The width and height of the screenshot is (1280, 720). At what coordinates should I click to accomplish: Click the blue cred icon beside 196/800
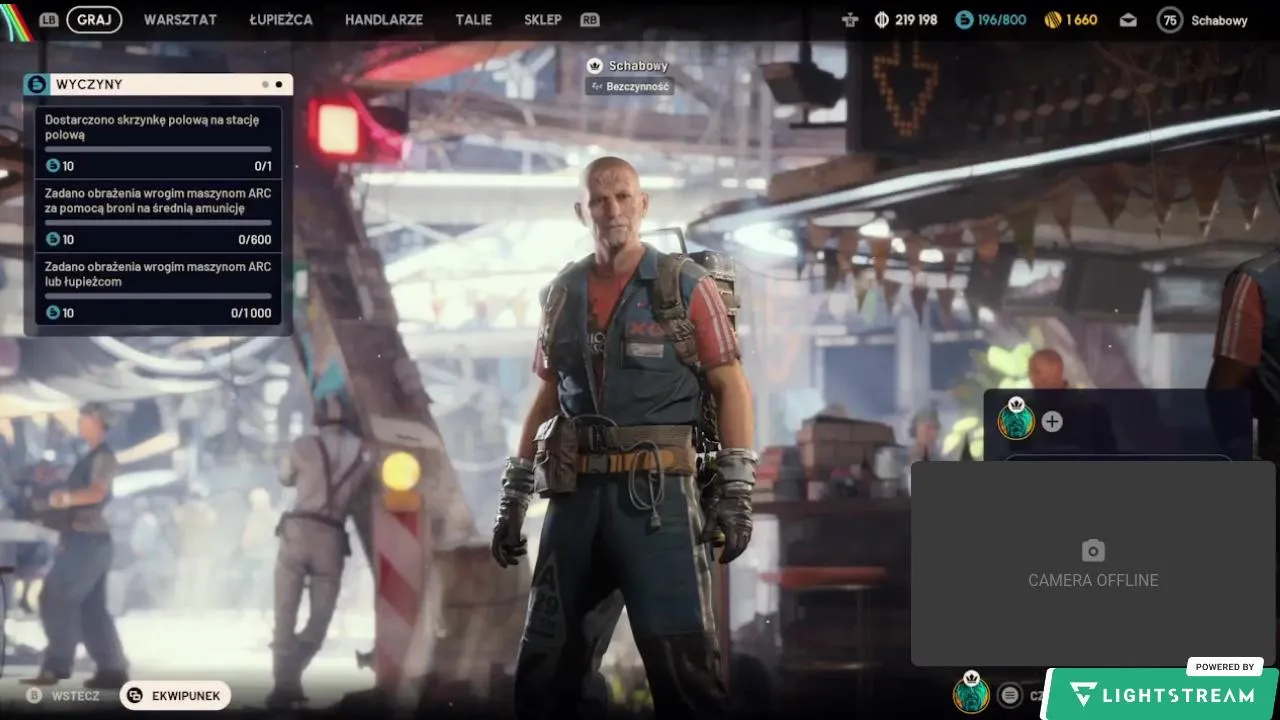964,20
